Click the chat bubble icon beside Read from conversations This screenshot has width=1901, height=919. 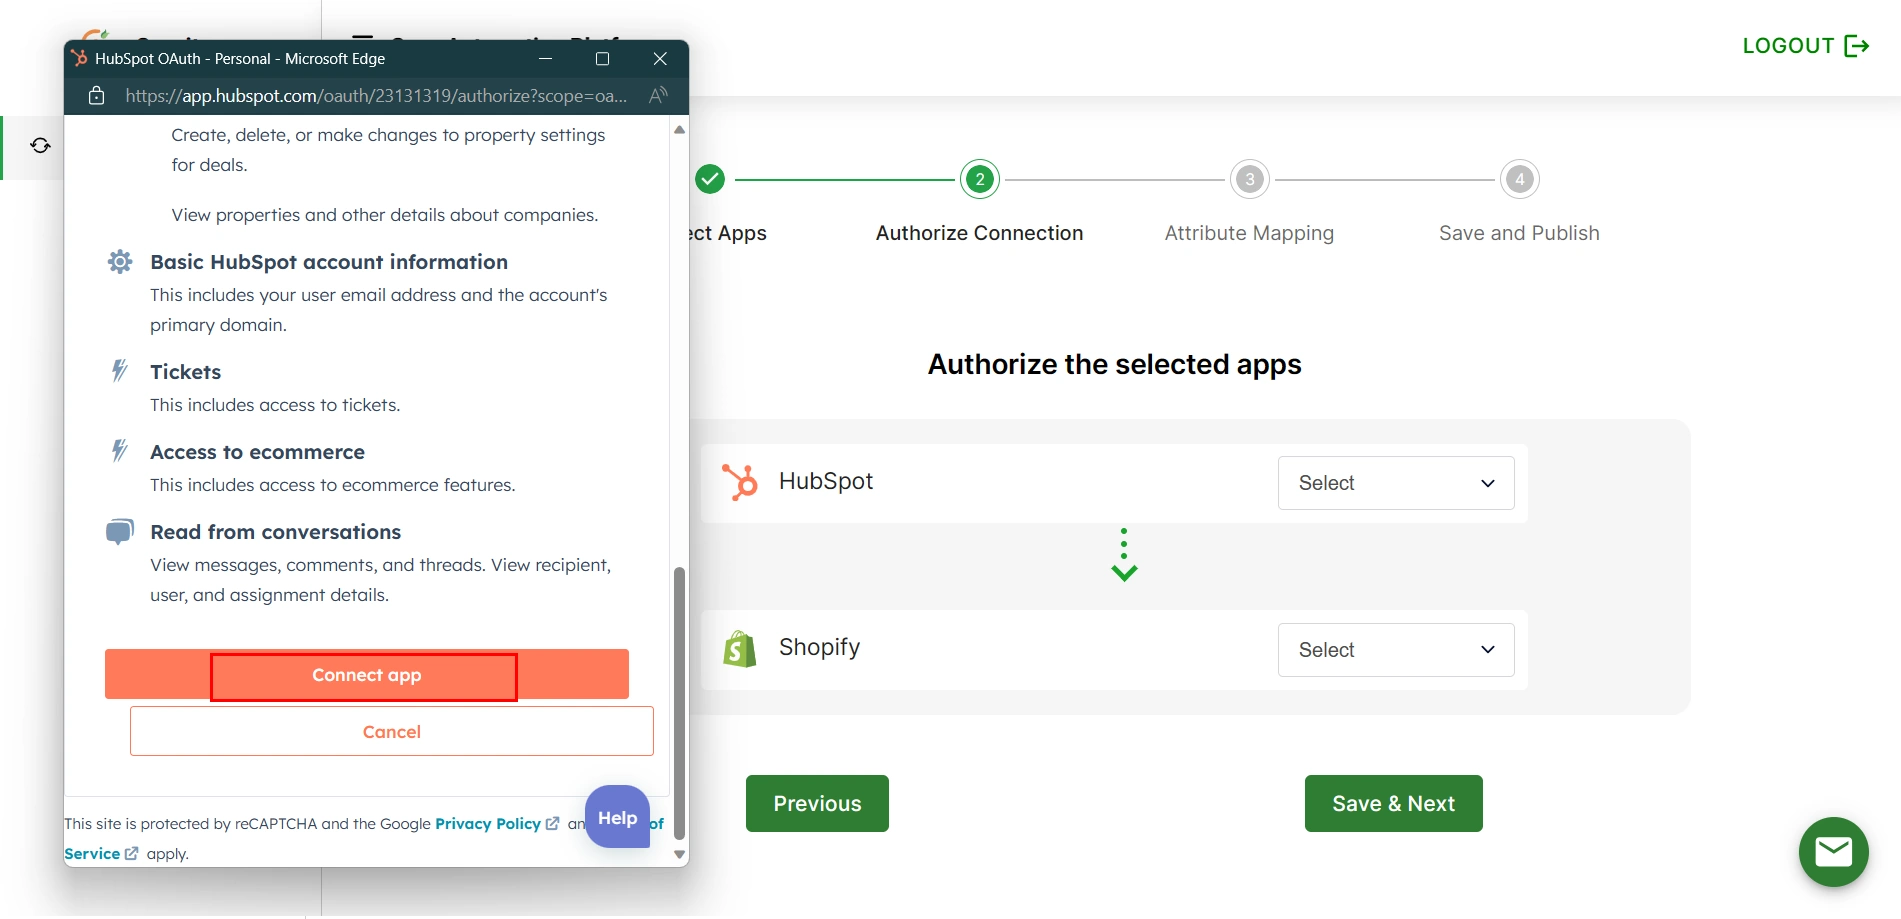(119, 531)
